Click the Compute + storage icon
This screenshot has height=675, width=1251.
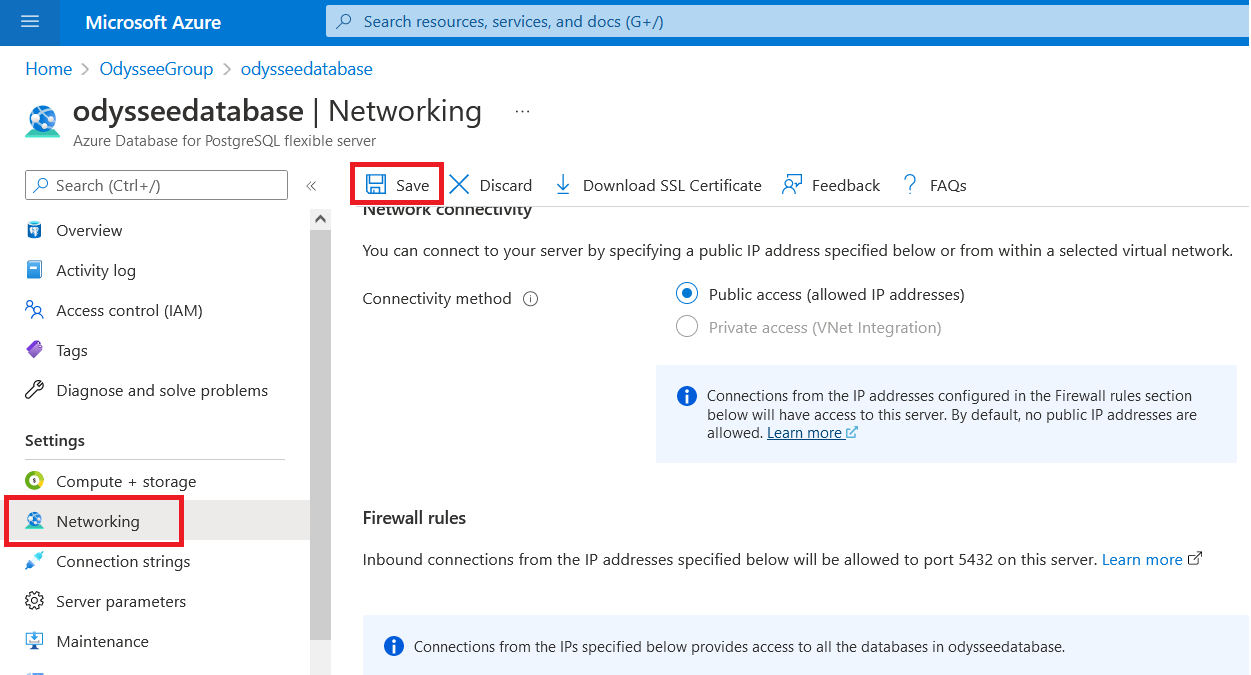click(35, 481)
